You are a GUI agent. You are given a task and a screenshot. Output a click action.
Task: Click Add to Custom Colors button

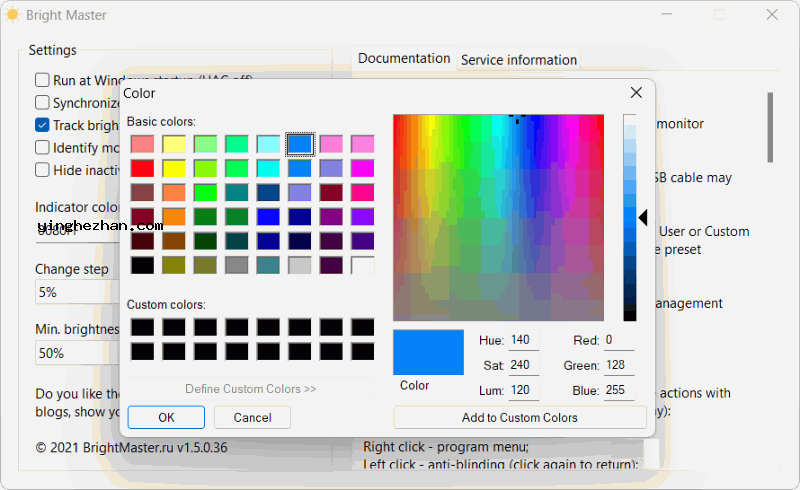click(520, 418)
